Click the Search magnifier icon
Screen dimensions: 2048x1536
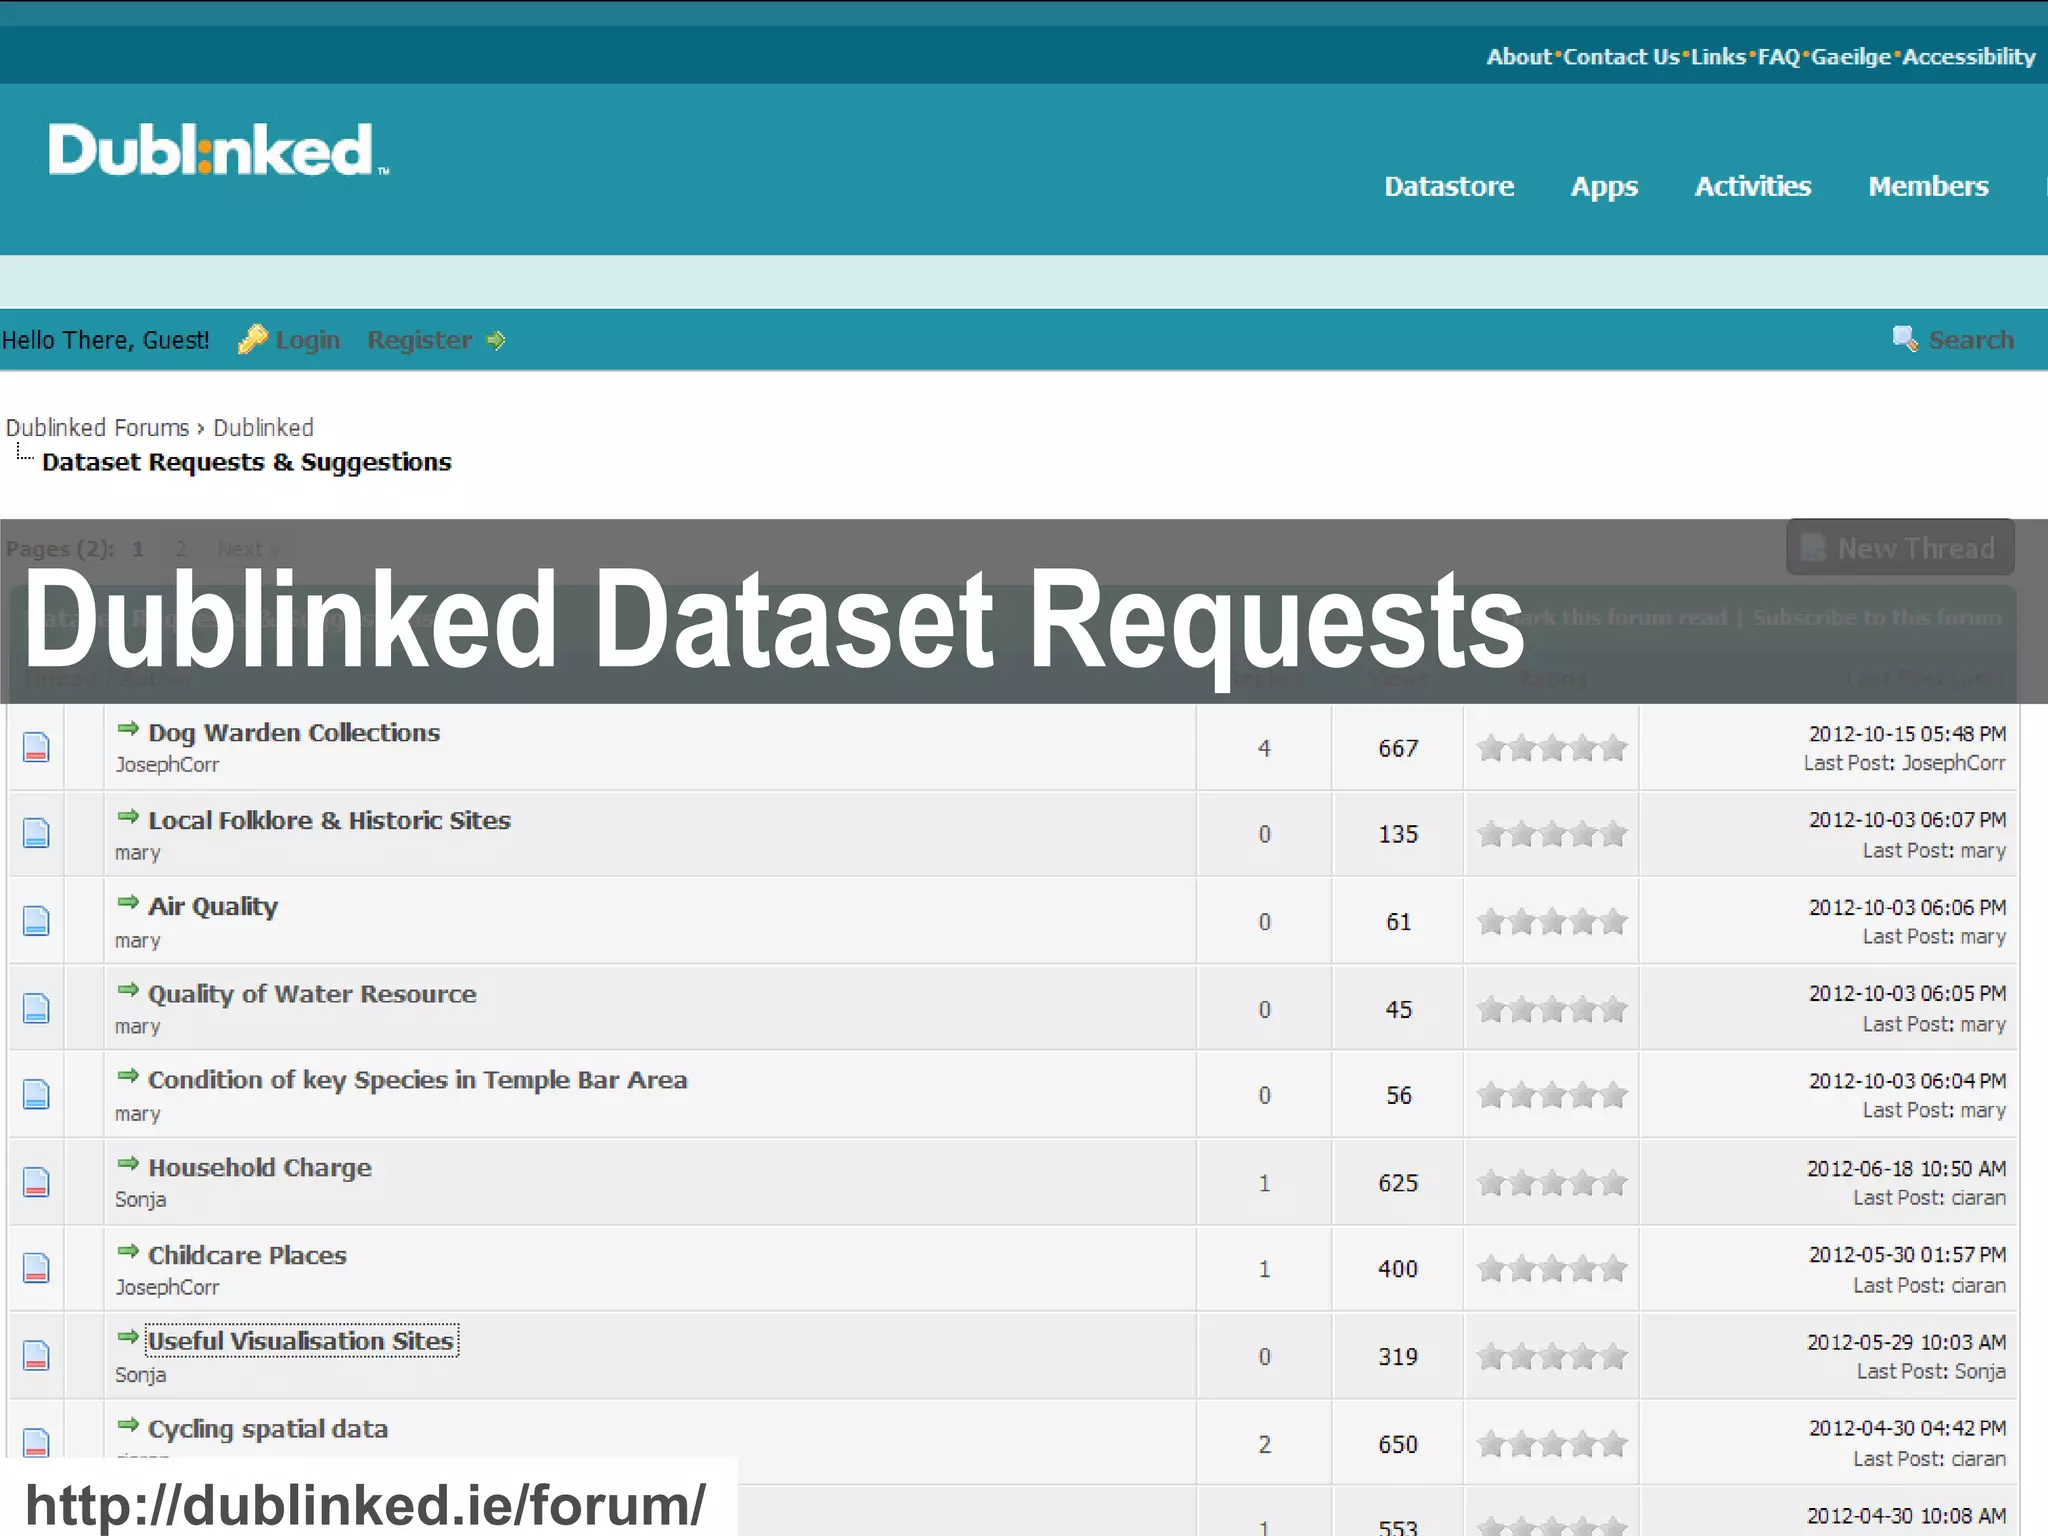pos(1905,339)
